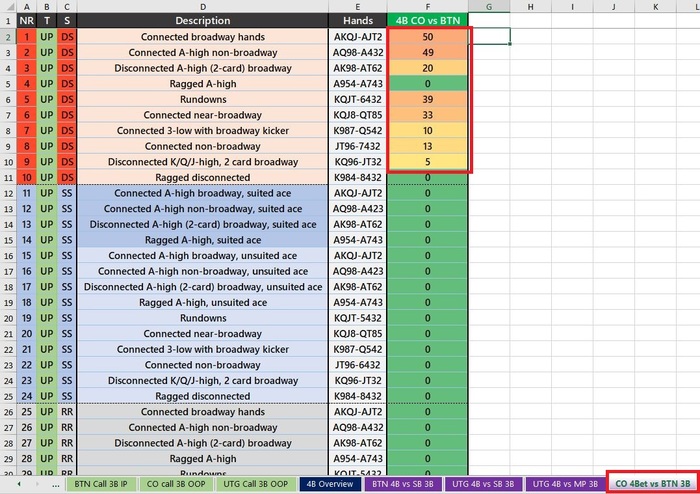Viewport: 700px width, 494px height.
Task: Click 'Connected broadway hands' in row 2
Action: [x=203, y=37]
